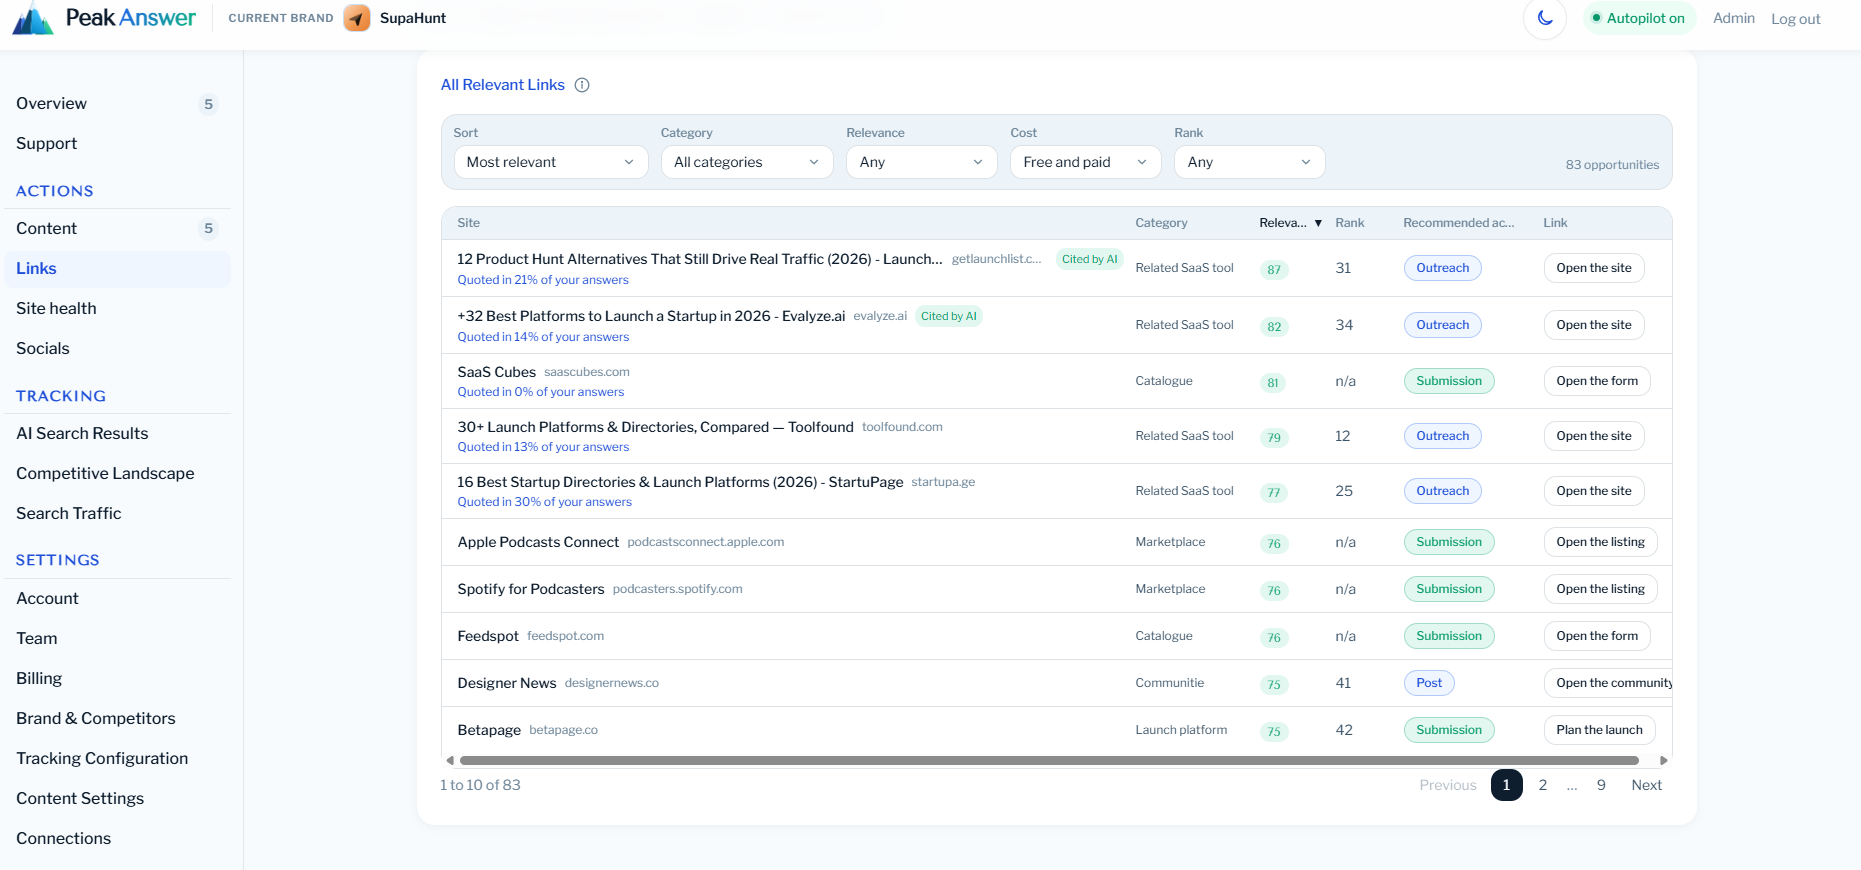Screen dimensions: 1861x870
Task: Click the Peak Answer mountain logo
Action: (33, 18)
